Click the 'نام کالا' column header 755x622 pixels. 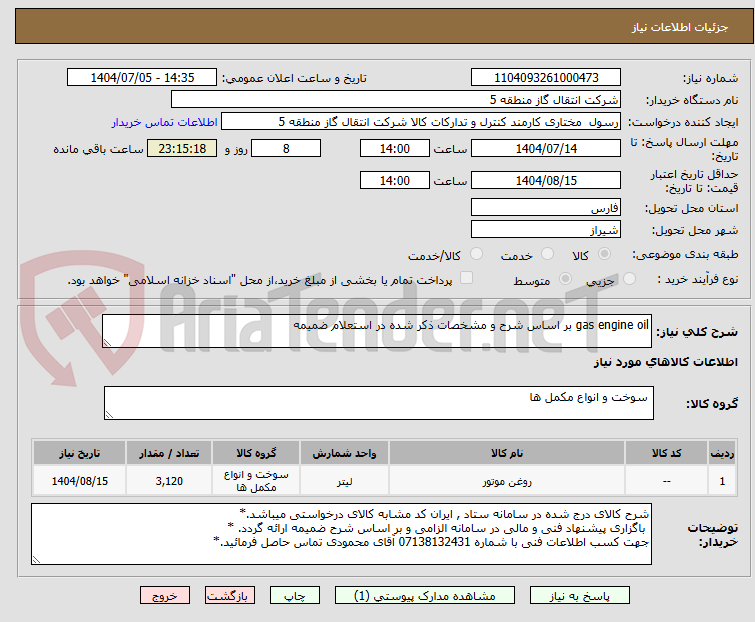tap(507, 453)
